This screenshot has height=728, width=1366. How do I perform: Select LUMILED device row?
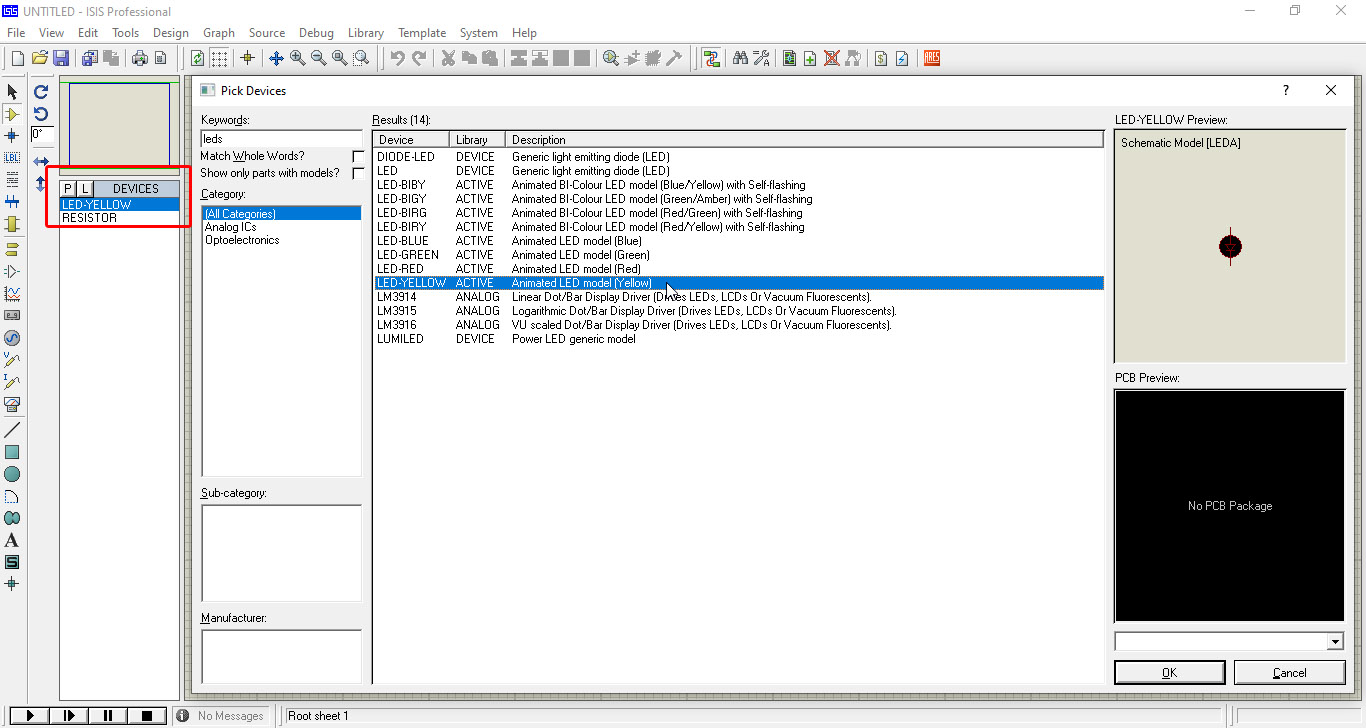click(739, 339)
